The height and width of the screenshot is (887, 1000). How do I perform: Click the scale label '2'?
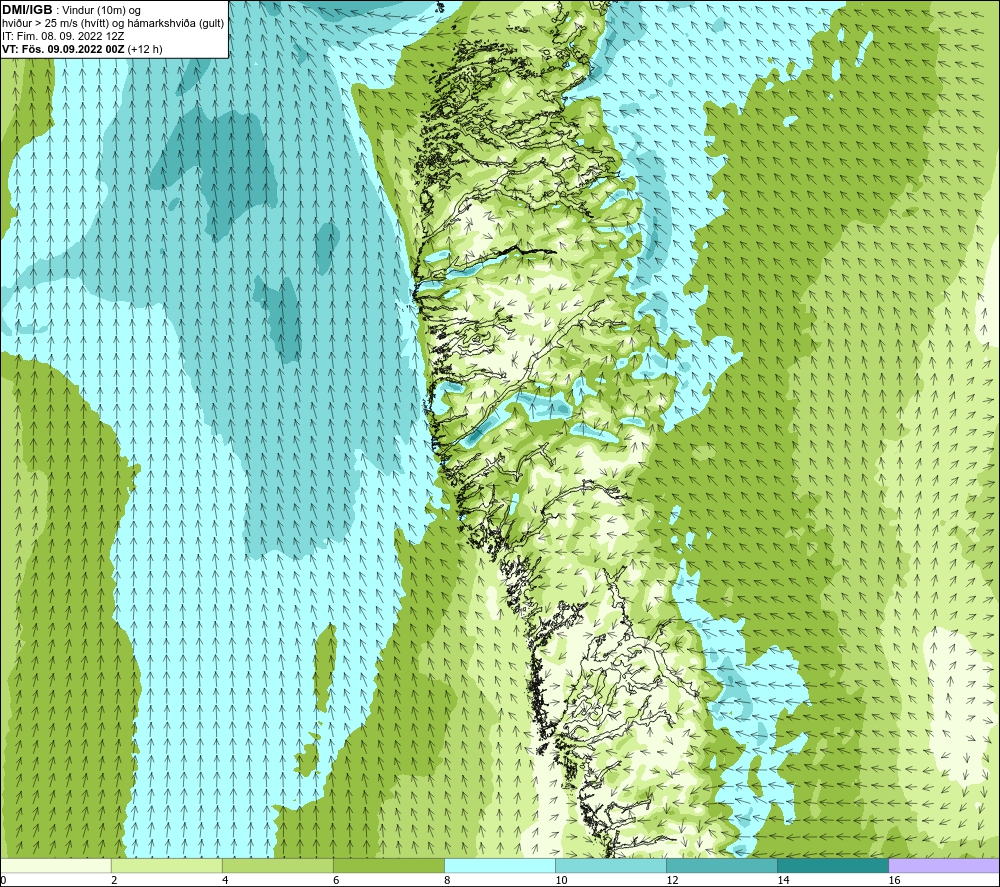(114, 881)
